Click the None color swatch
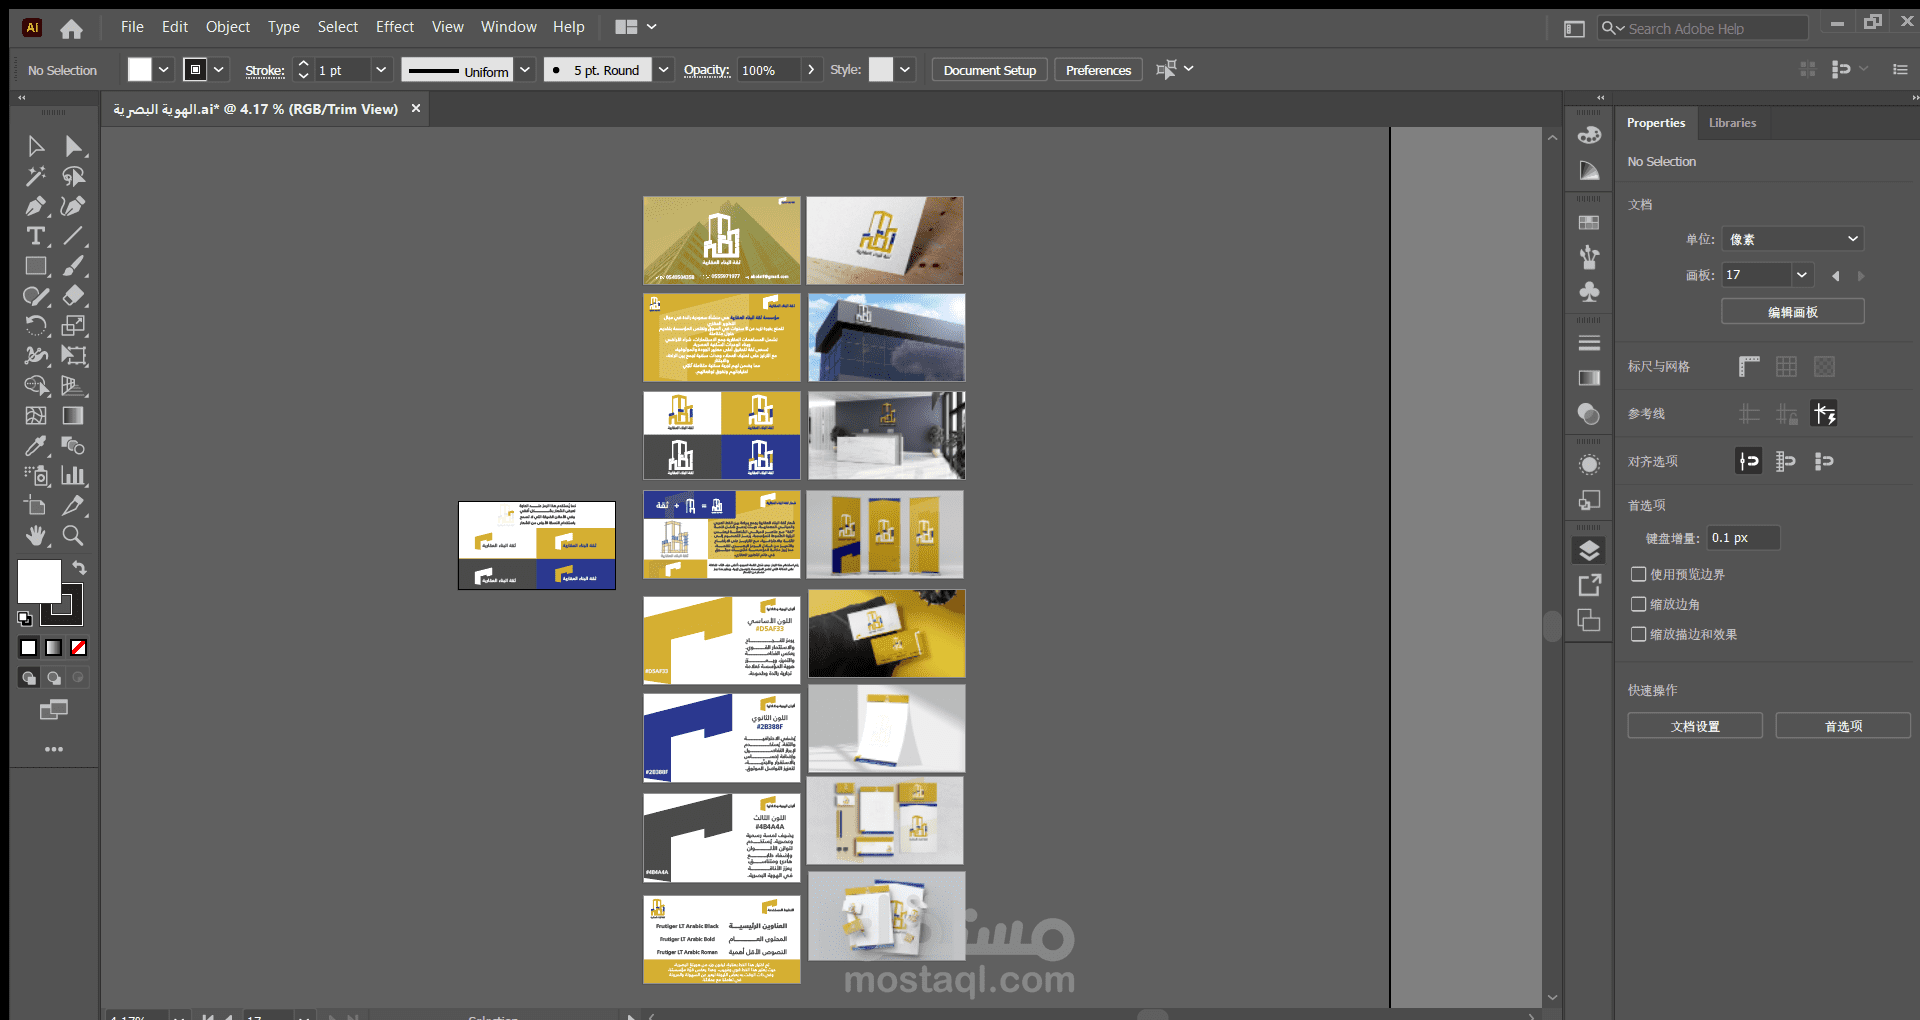The width and height of the screenshot is (1920, 1020). tap(78, 648)
